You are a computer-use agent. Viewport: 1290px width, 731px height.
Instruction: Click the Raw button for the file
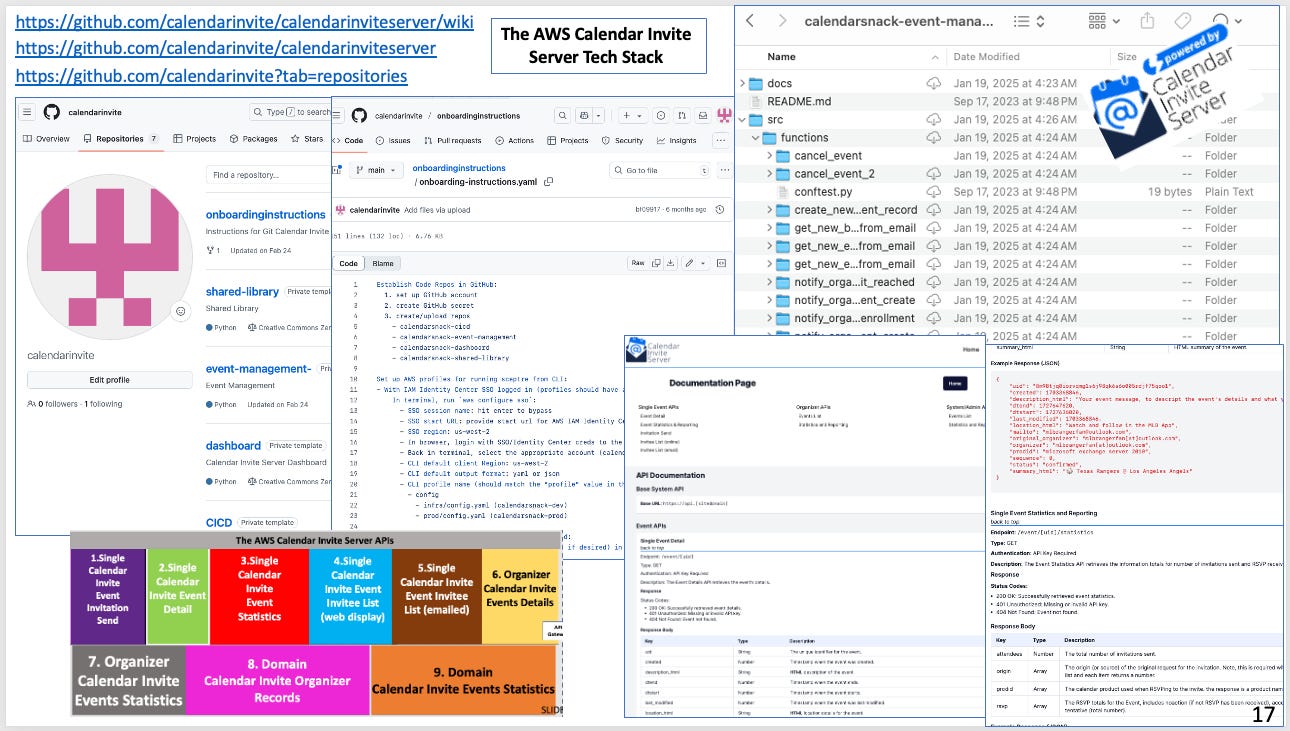click(637, 263)
